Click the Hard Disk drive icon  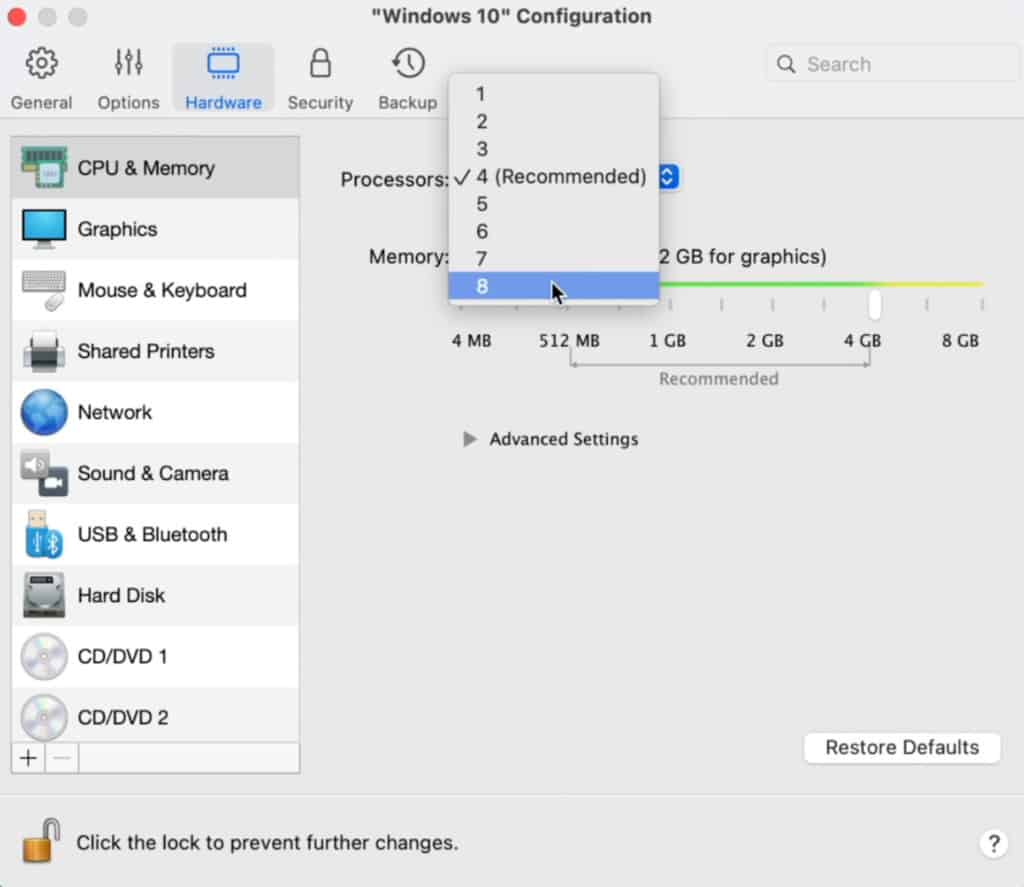[44, 596]
